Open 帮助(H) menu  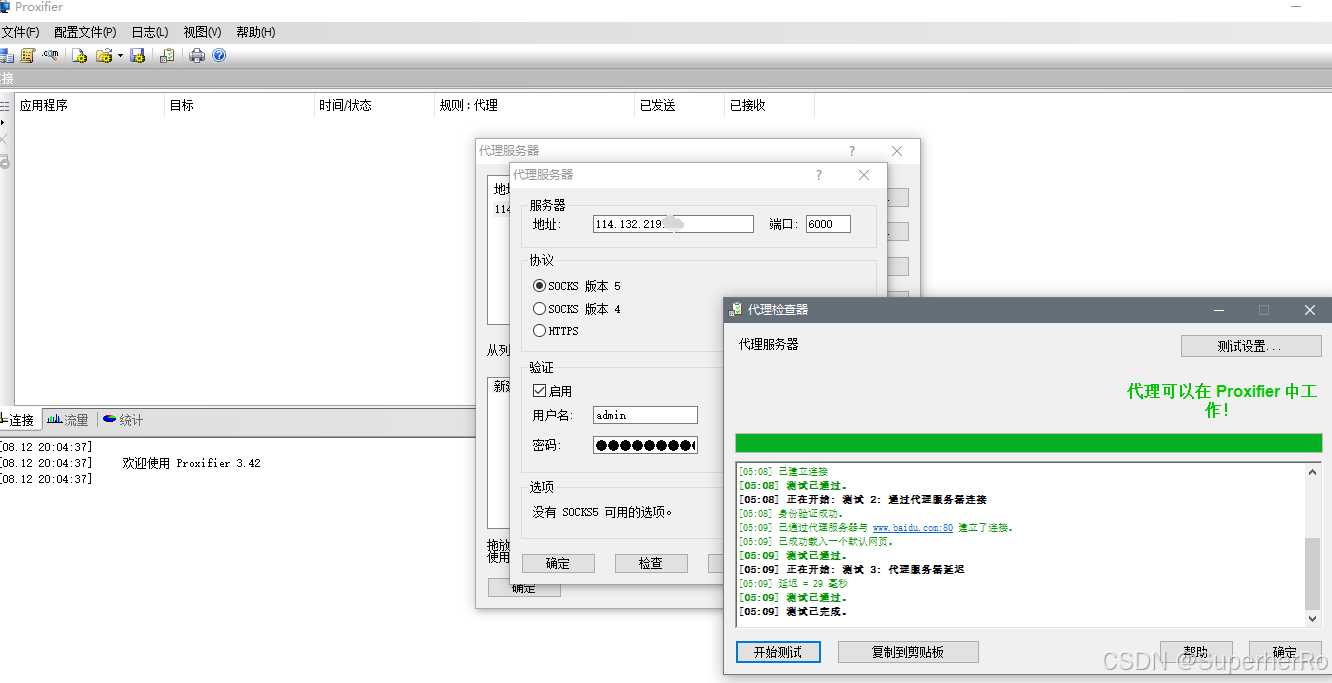pos(256,32)
